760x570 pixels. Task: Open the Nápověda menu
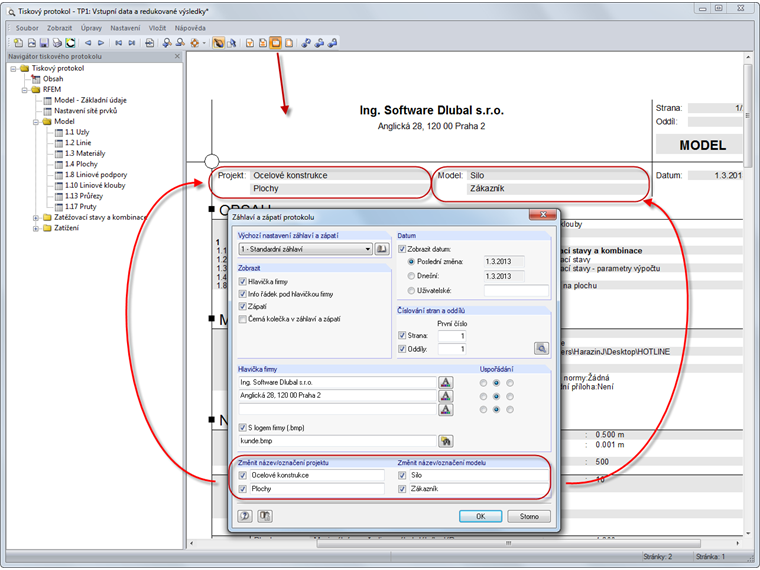190,28
